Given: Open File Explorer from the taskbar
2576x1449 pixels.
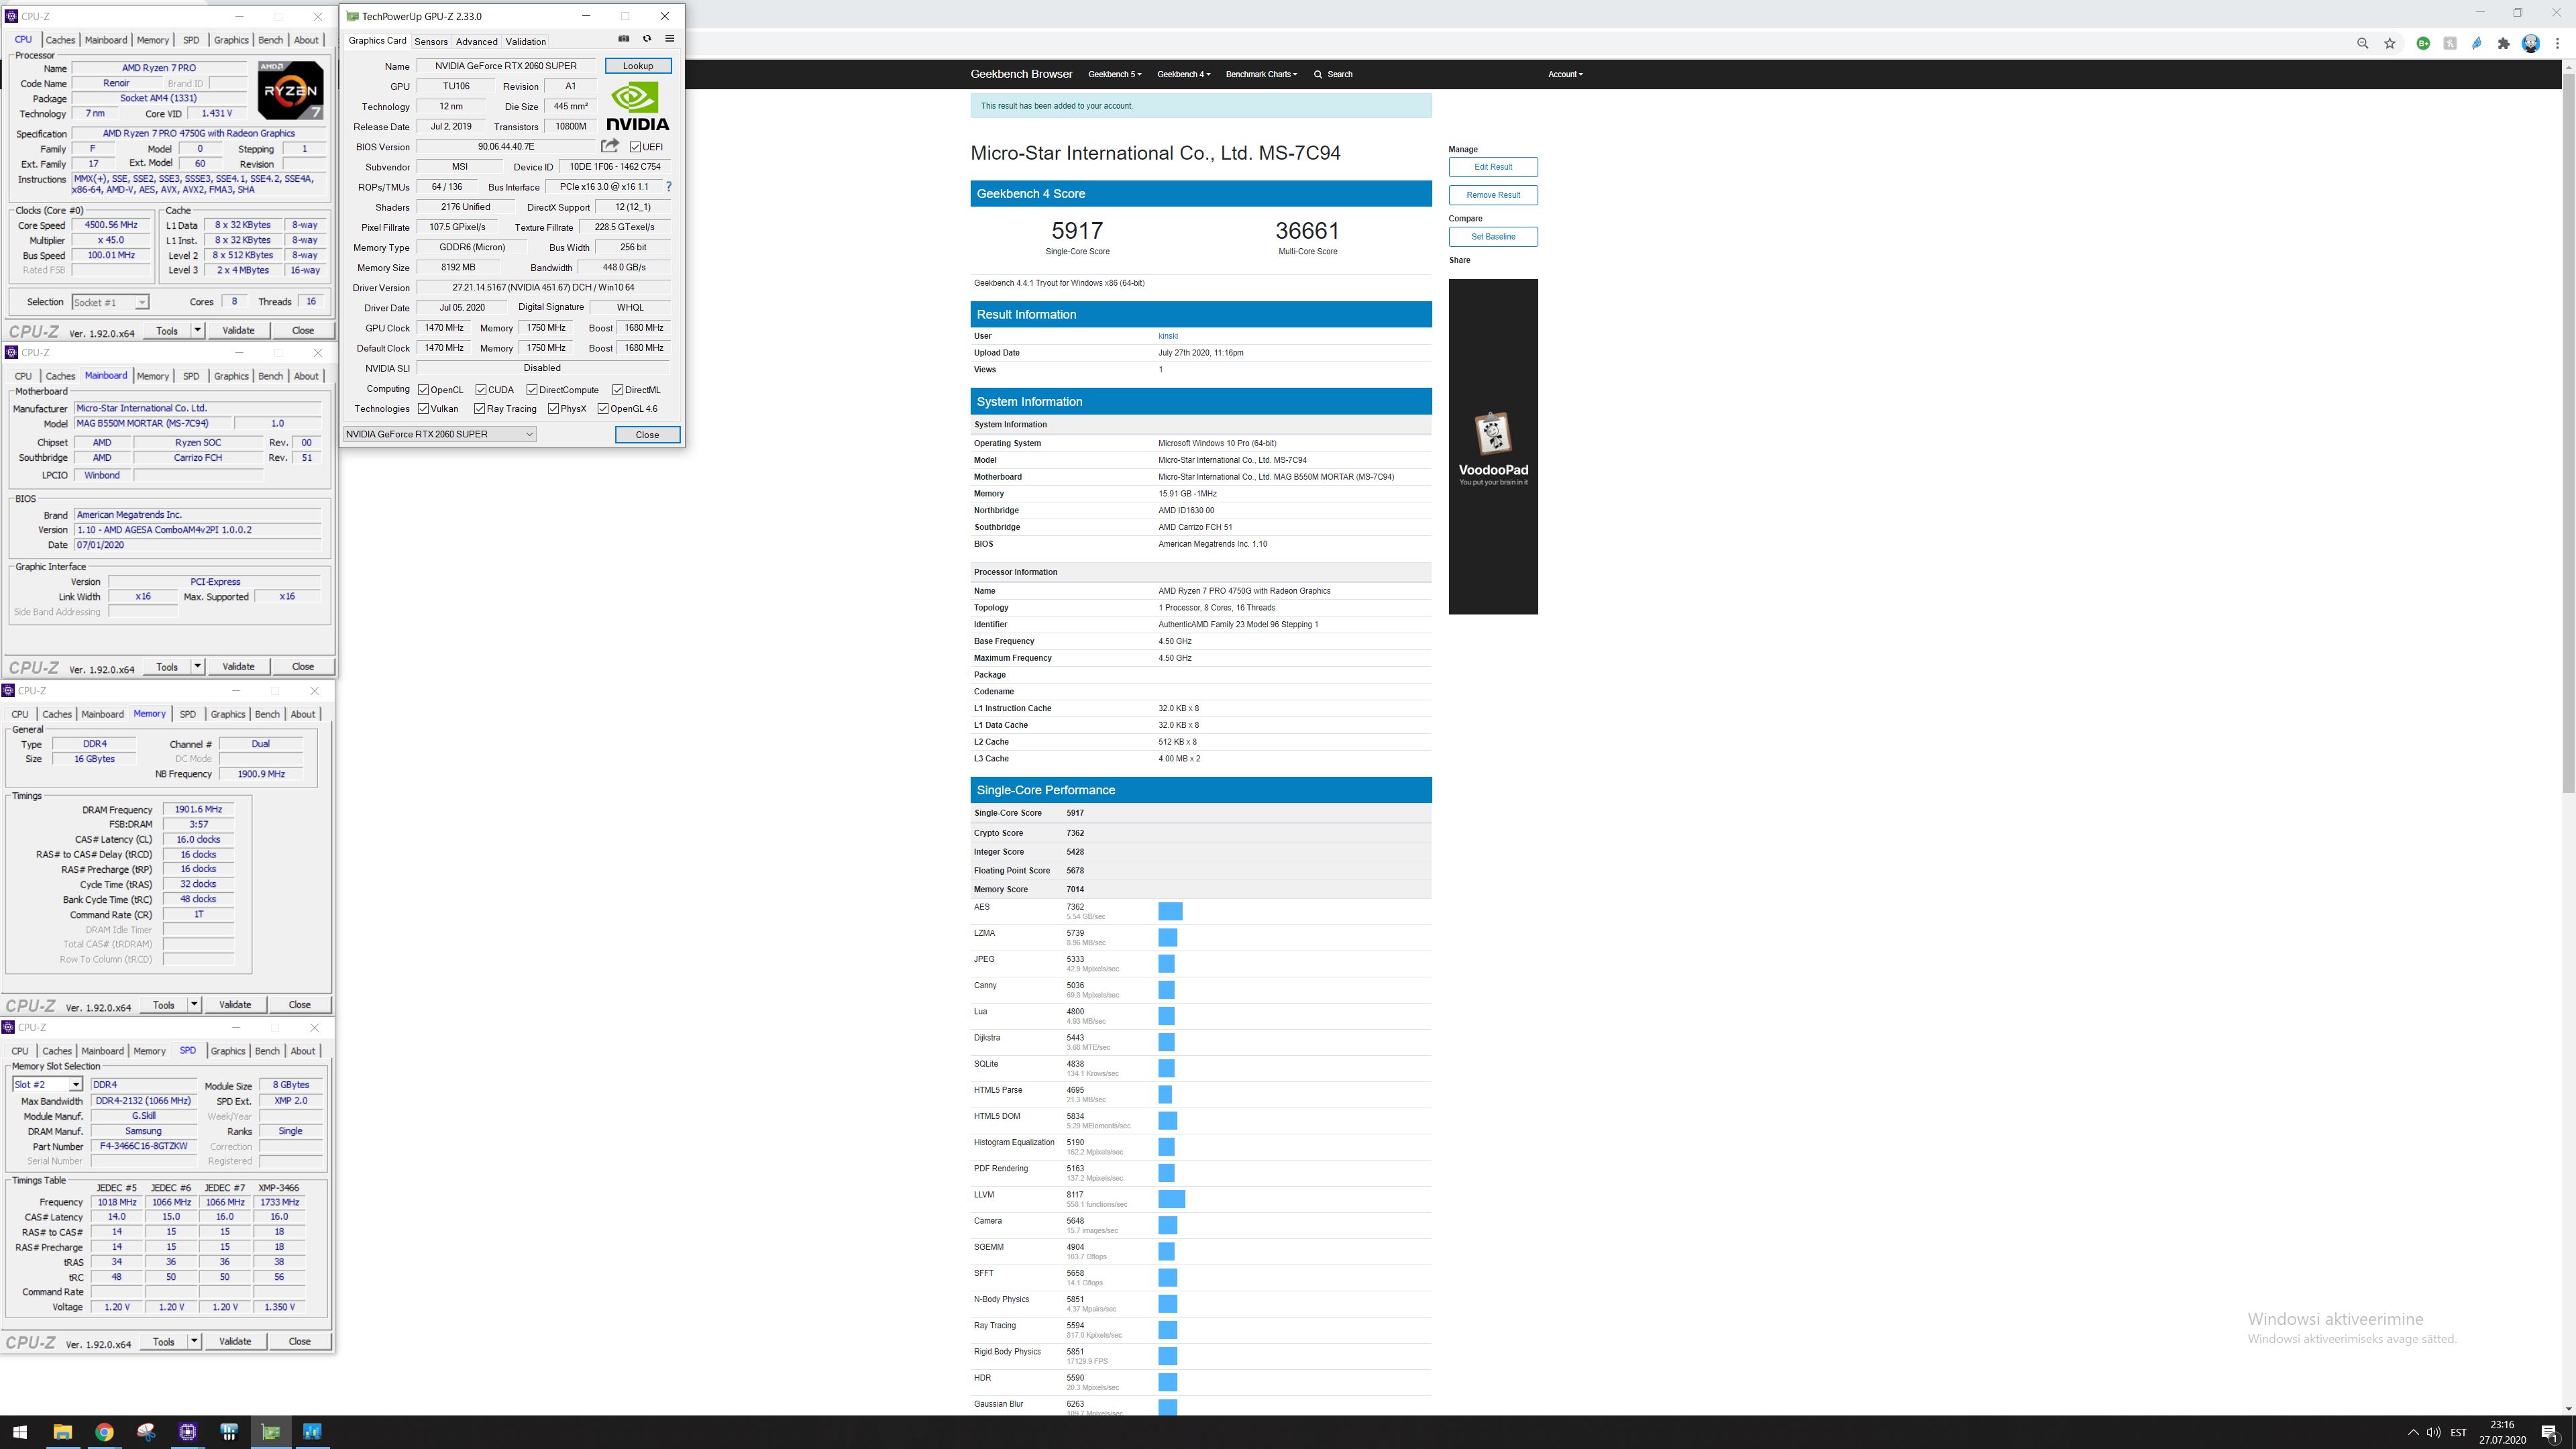Looking at the screenshot, I should point(62,1432).
